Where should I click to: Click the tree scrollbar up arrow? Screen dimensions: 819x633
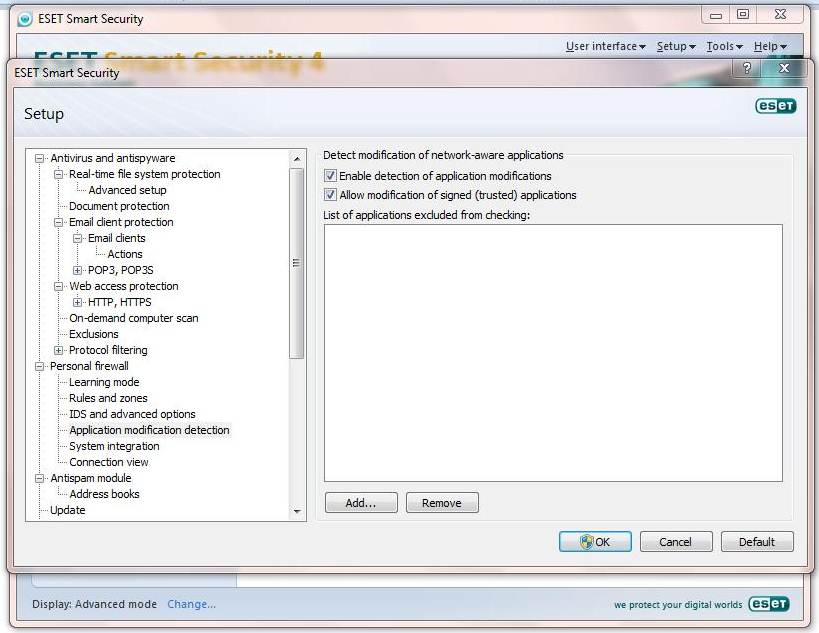(297, 158)
